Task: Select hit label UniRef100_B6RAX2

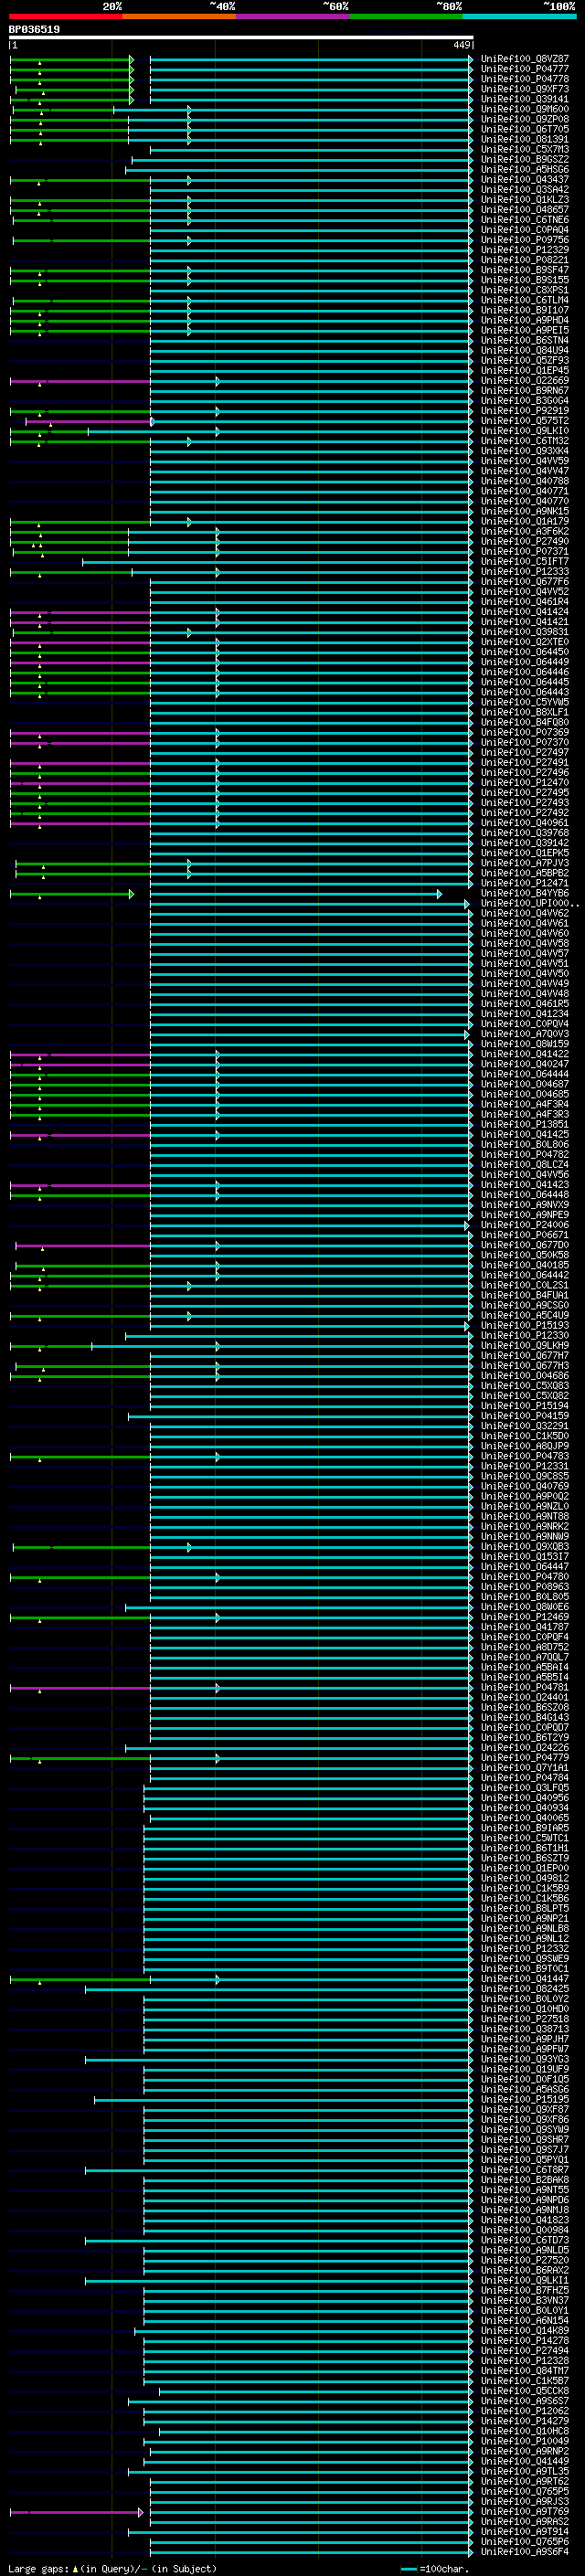Action: click(x=525, y=2270)
